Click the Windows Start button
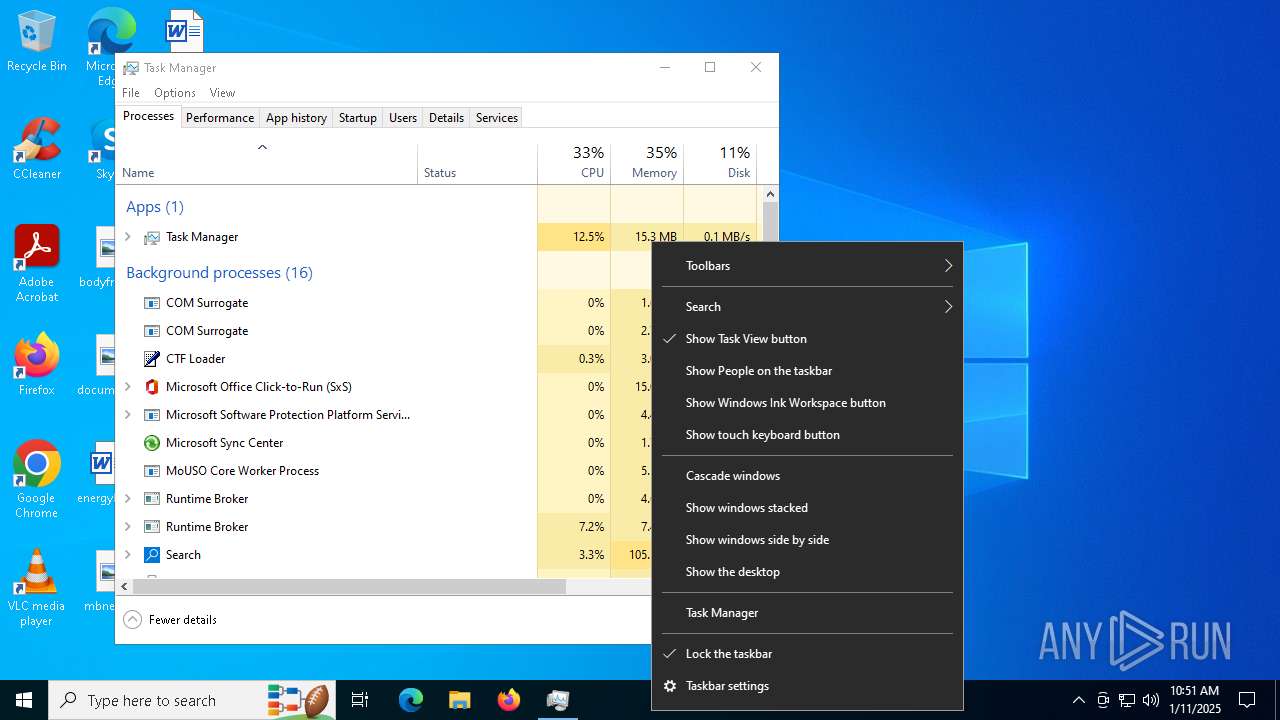This screenshot has width=1280, height=720. [24, 700]
